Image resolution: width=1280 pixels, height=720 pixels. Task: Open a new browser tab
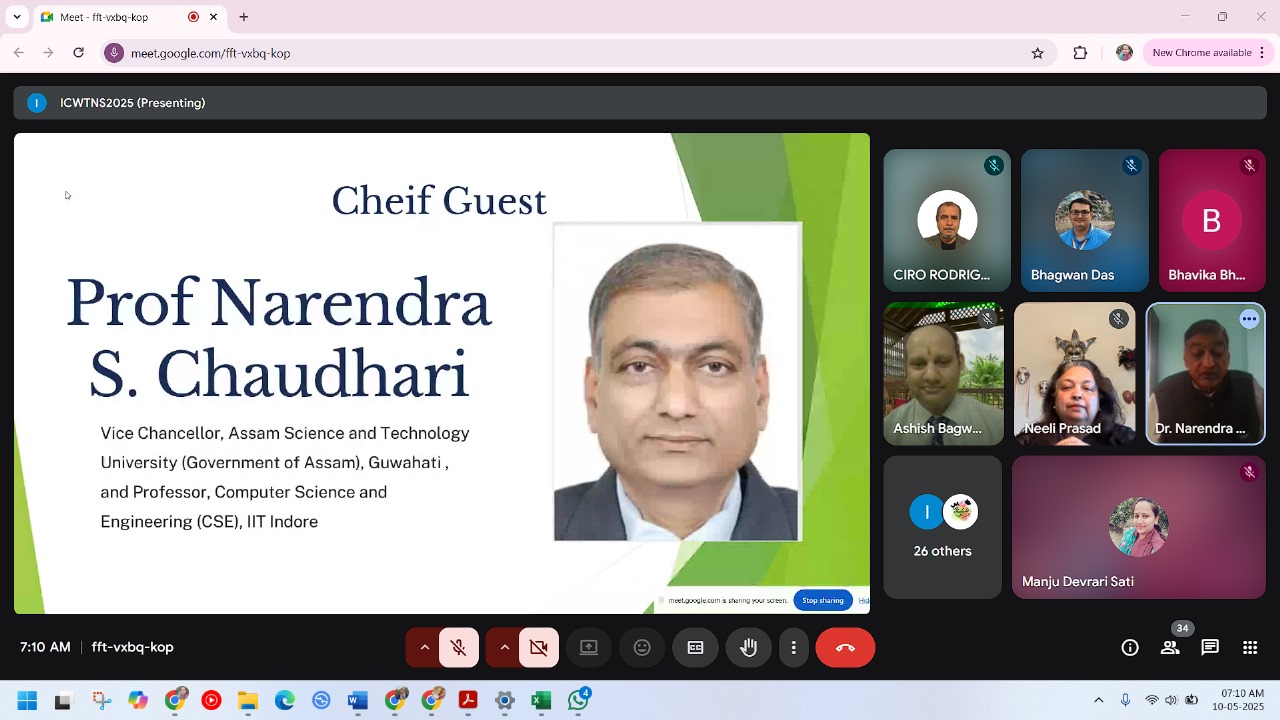pyautogui.click(x=243, y=17)
